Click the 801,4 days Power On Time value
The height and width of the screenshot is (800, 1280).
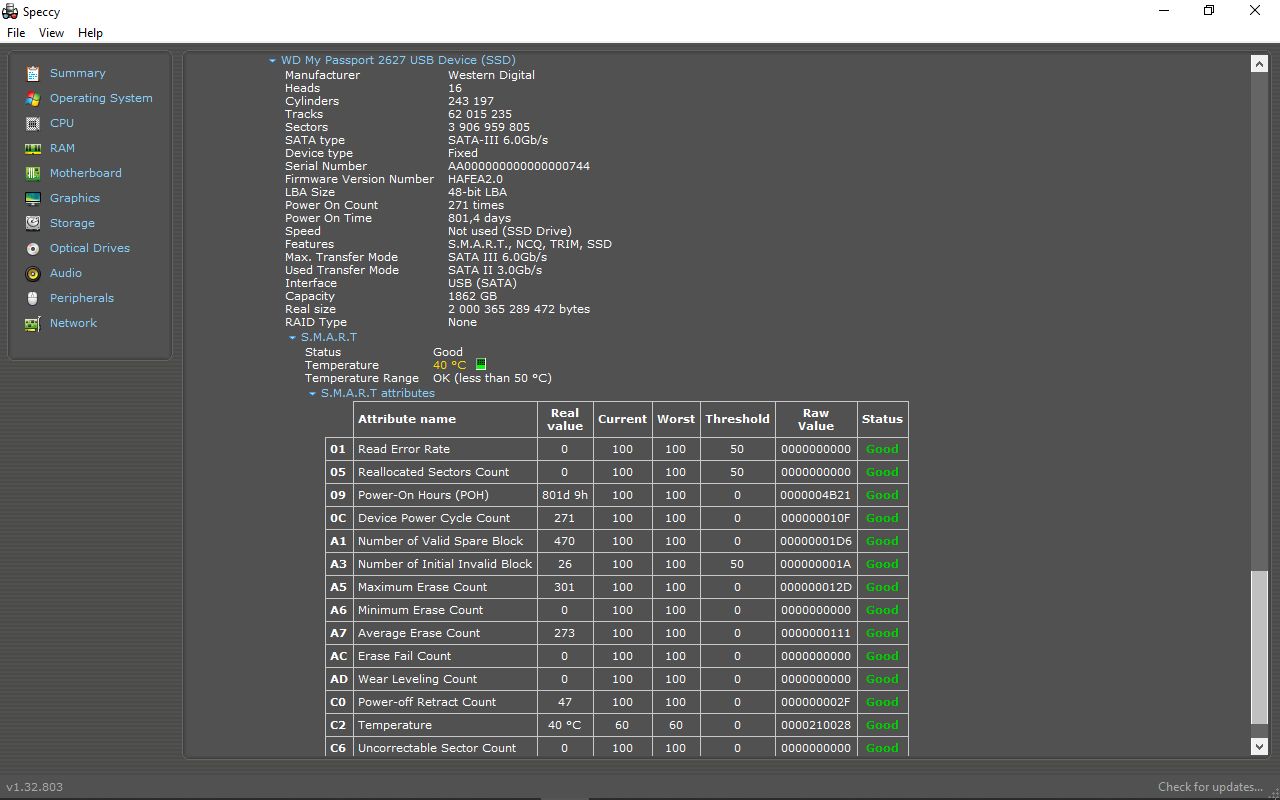point(479,218)
